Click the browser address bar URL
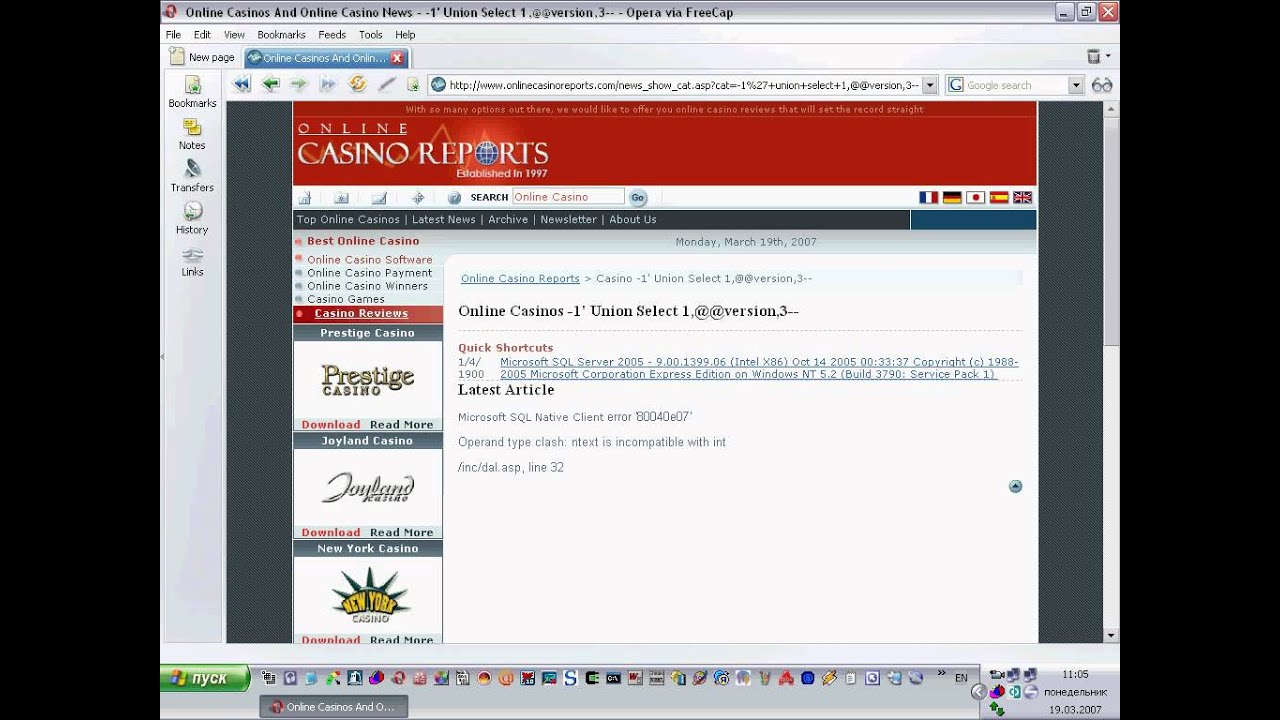 pyautogui.click(x=684, y=85)
